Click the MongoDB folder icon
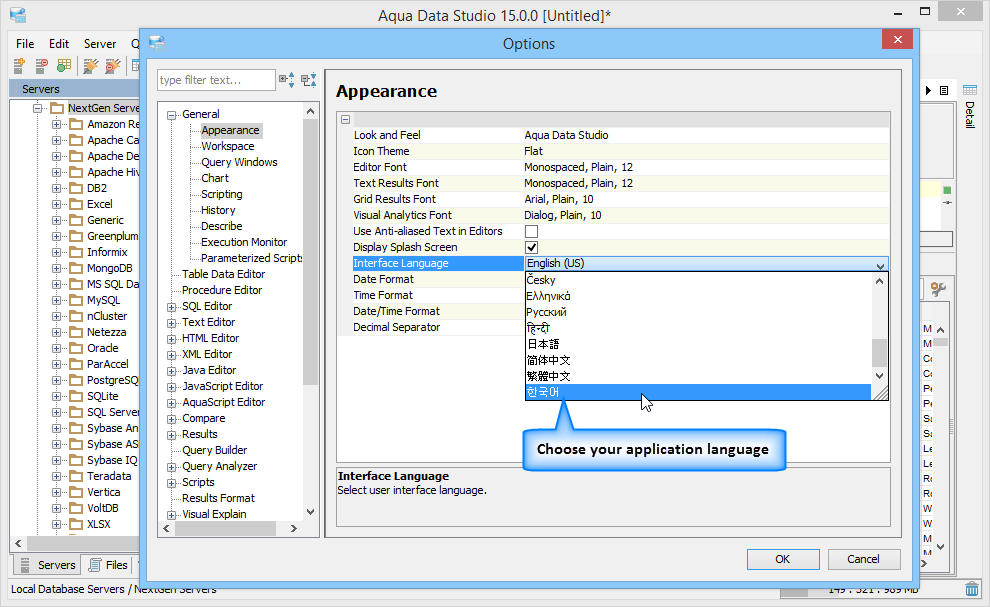This screenshot has width=990, height=607. (76, 268)
